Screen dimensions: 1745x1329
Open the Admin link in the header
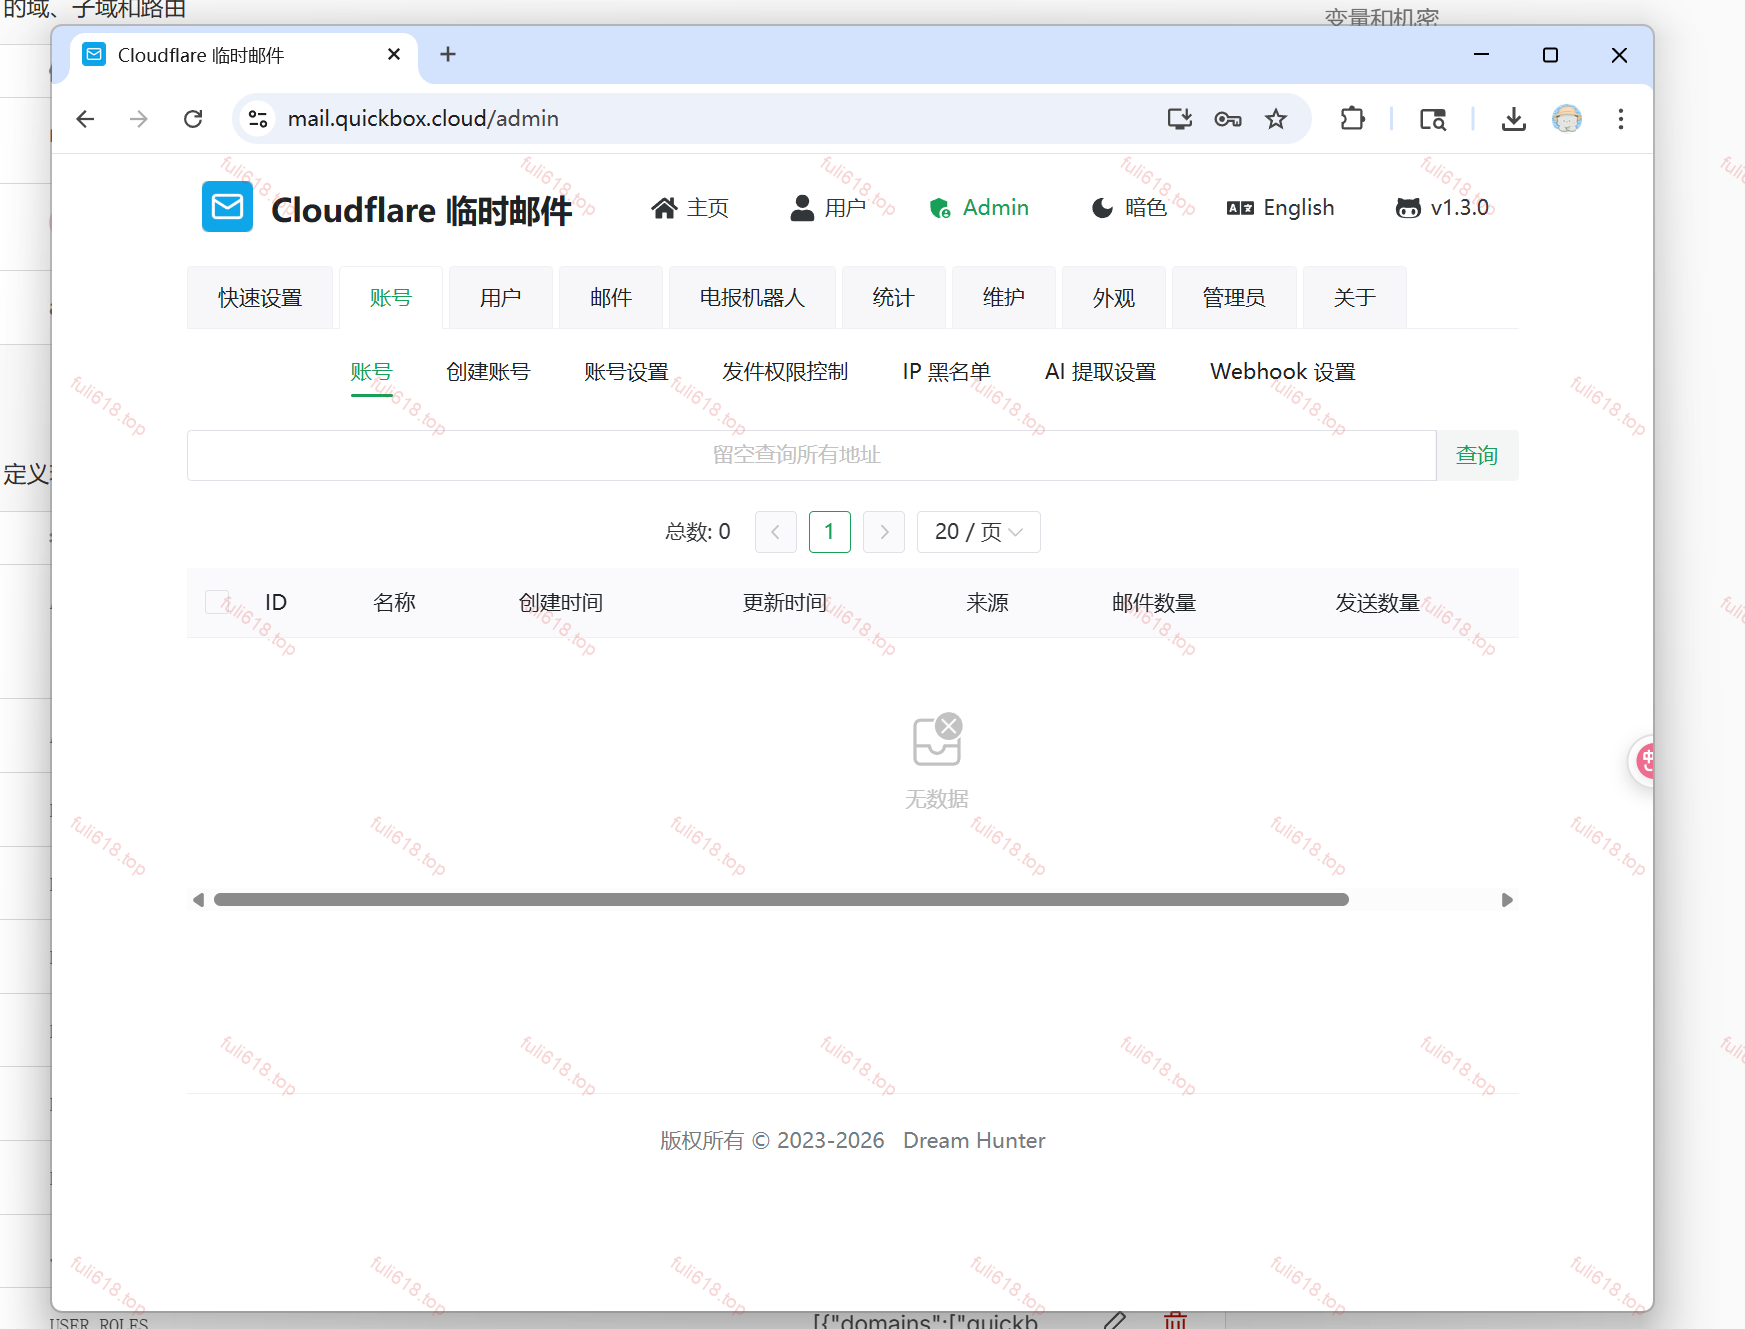[979, 208]
